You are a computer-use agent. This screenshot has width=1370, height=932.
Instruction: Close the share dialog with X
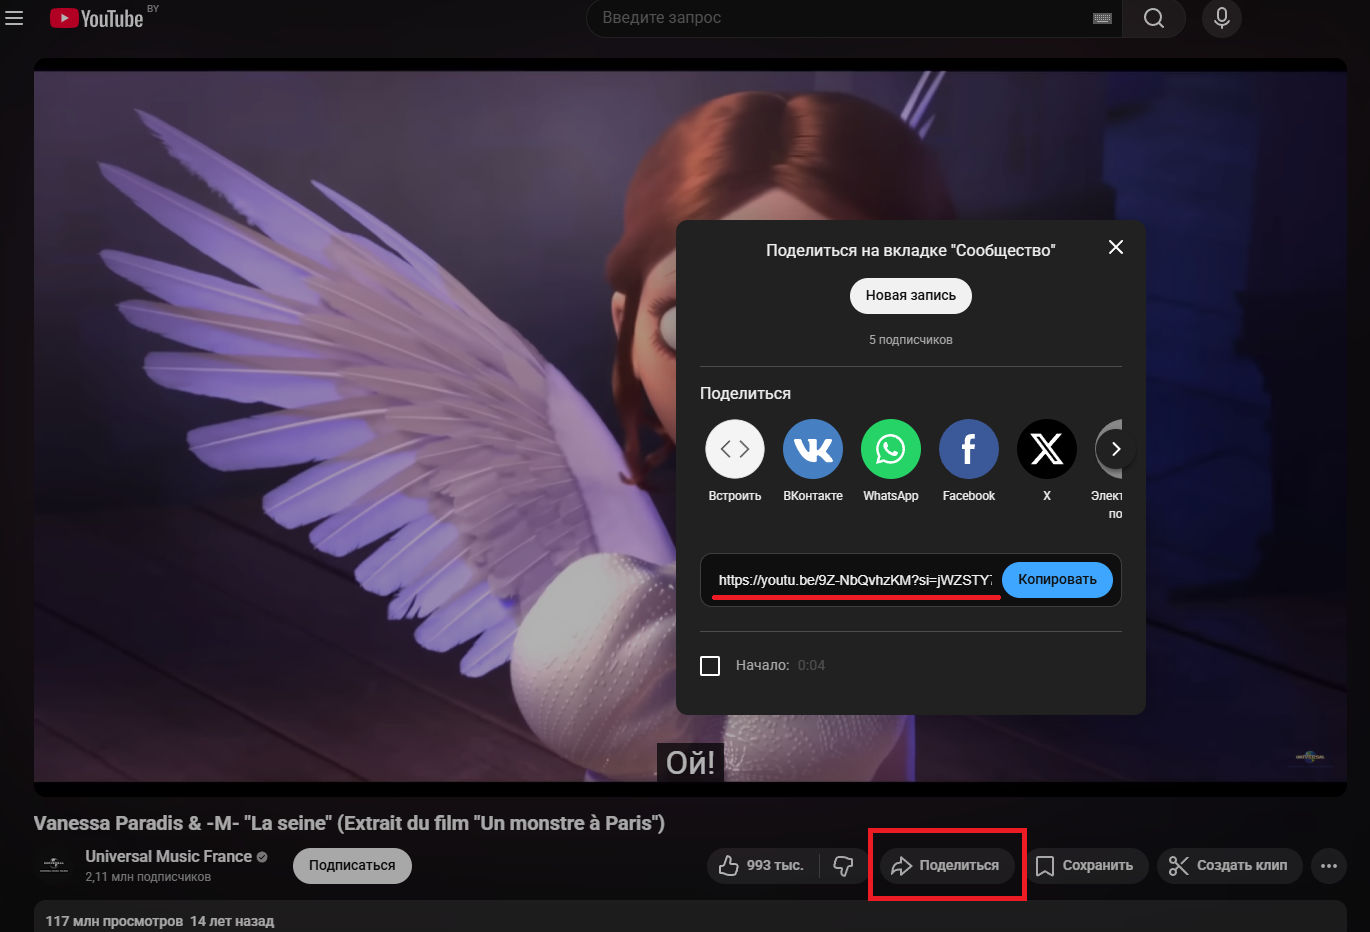click(x=1116, y=247)
